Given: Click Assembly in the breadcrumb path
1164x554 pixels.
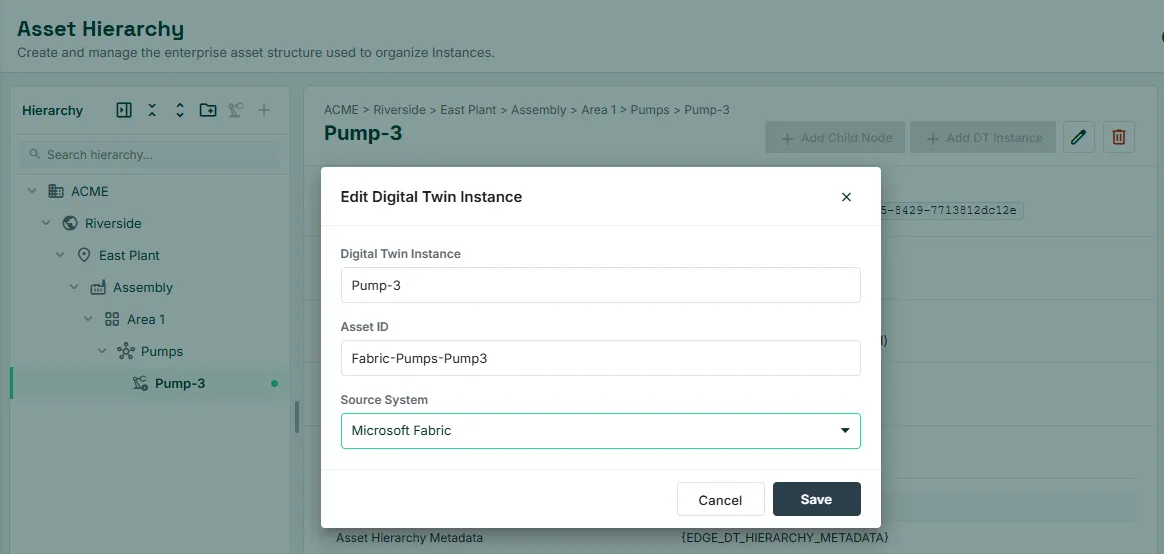Looking at the screenshot, I should [x=538, y=110].
